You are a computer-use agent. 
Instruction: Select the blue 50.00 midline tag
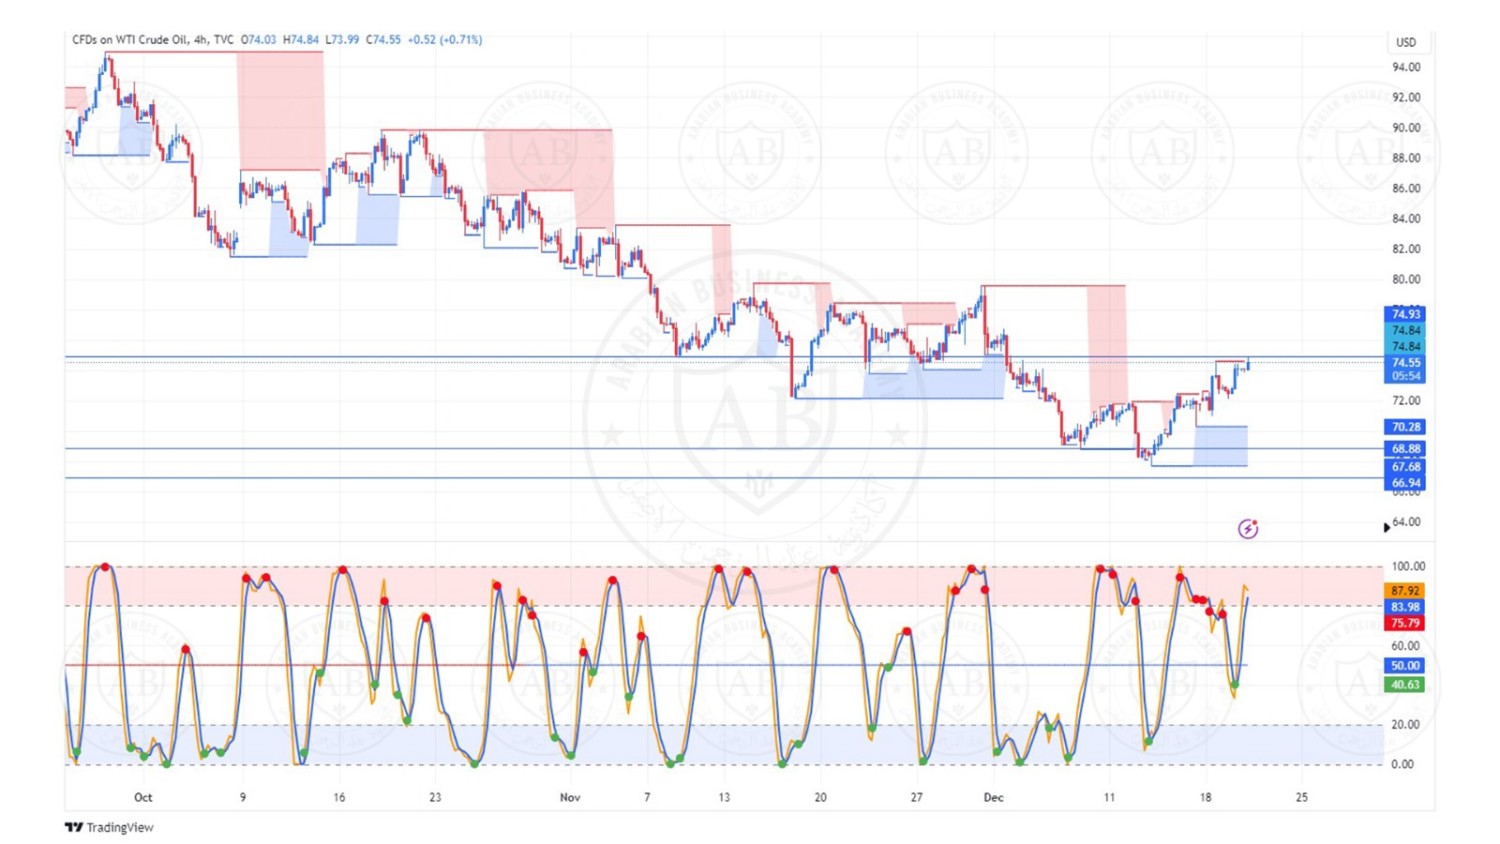(1405, 666)
